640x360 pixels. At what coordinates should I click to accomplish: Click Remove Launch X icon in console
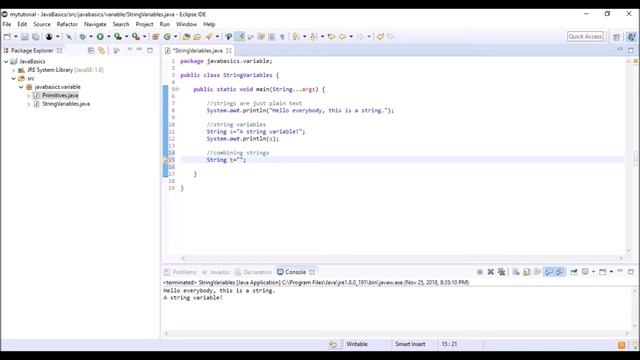click(x=491, y=272)
